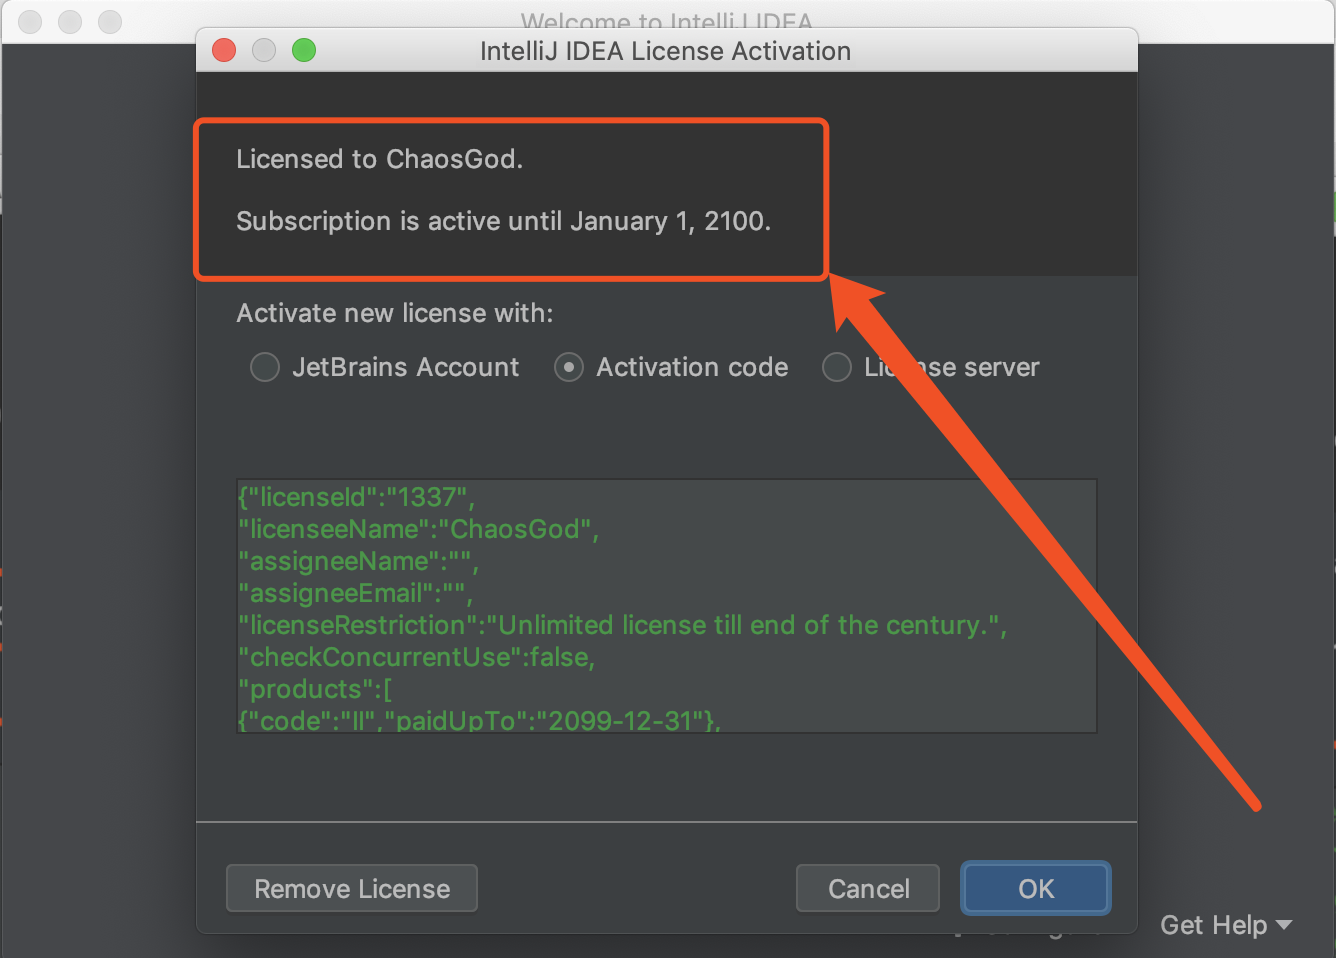Click inside the activation code text area
Image resolution: width=1336 pixels, height=958 pixels.
click(x=666, y=606)
